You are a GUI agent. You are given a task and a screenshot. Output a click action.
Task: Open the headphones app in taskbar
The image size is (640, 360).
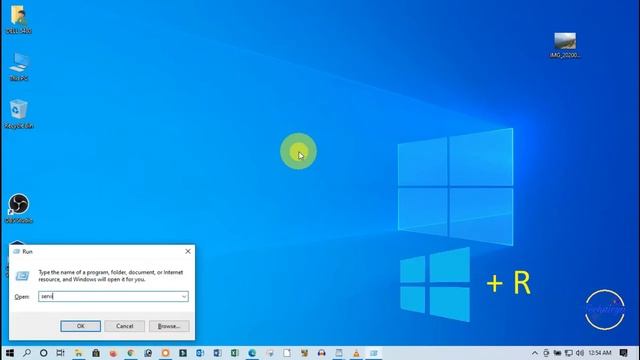tap(322, 353)
